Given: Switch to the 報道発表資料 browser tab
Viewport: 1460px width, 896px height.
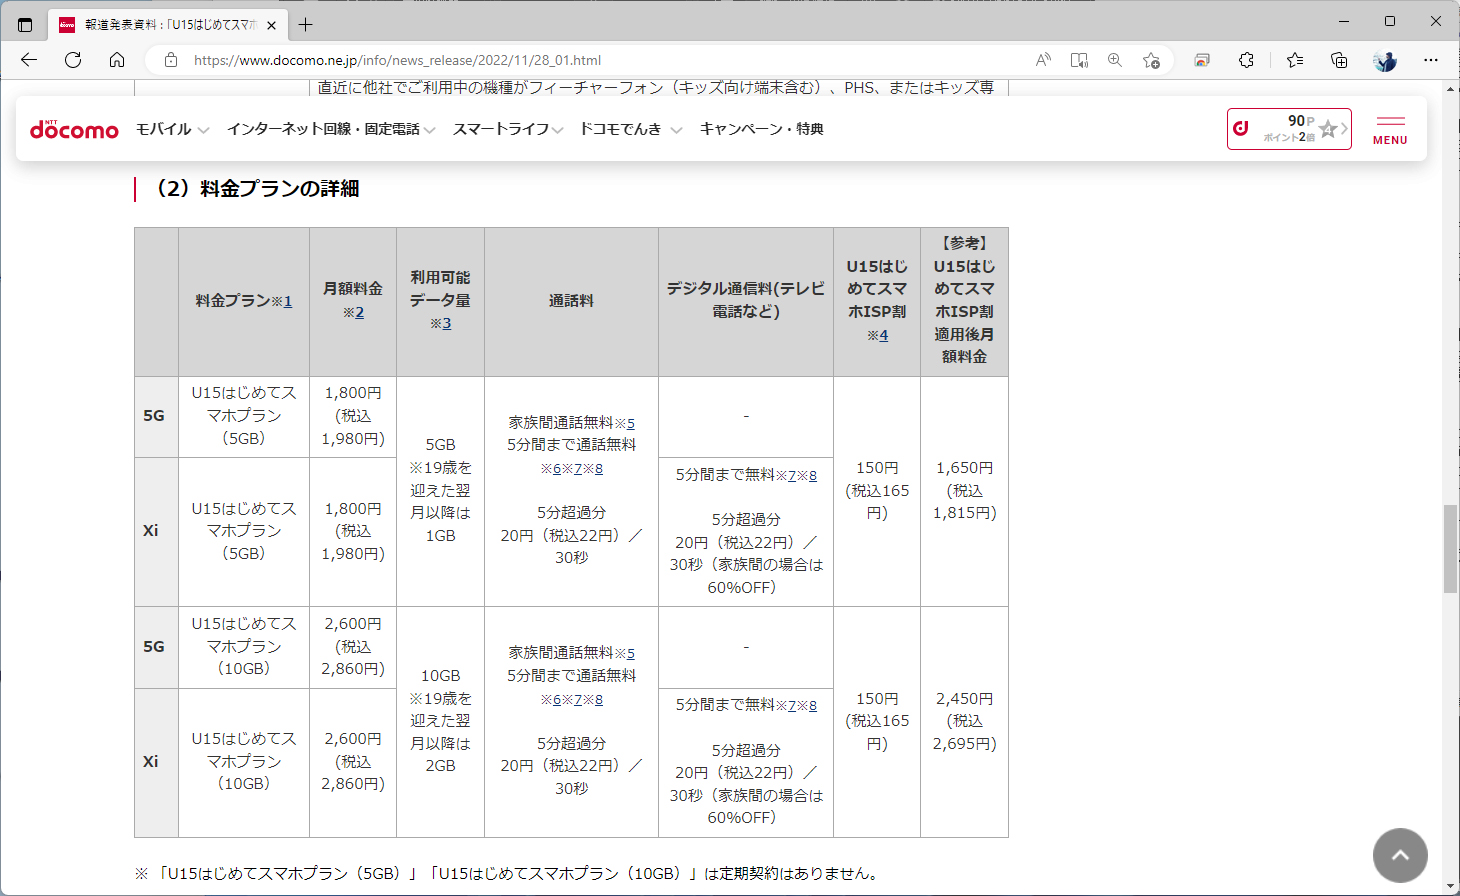Looking at the screenshot, I should (x=160, y=24).
